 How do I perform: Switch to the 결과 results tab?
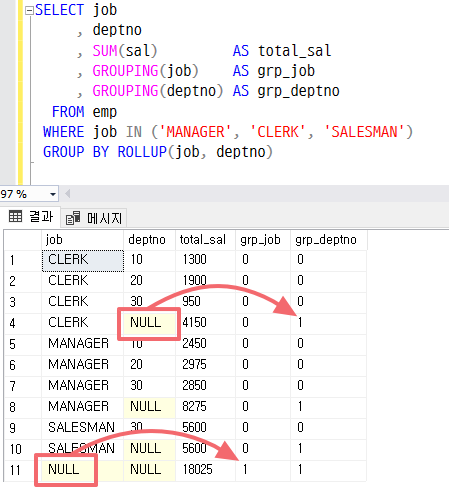[31, 217]
